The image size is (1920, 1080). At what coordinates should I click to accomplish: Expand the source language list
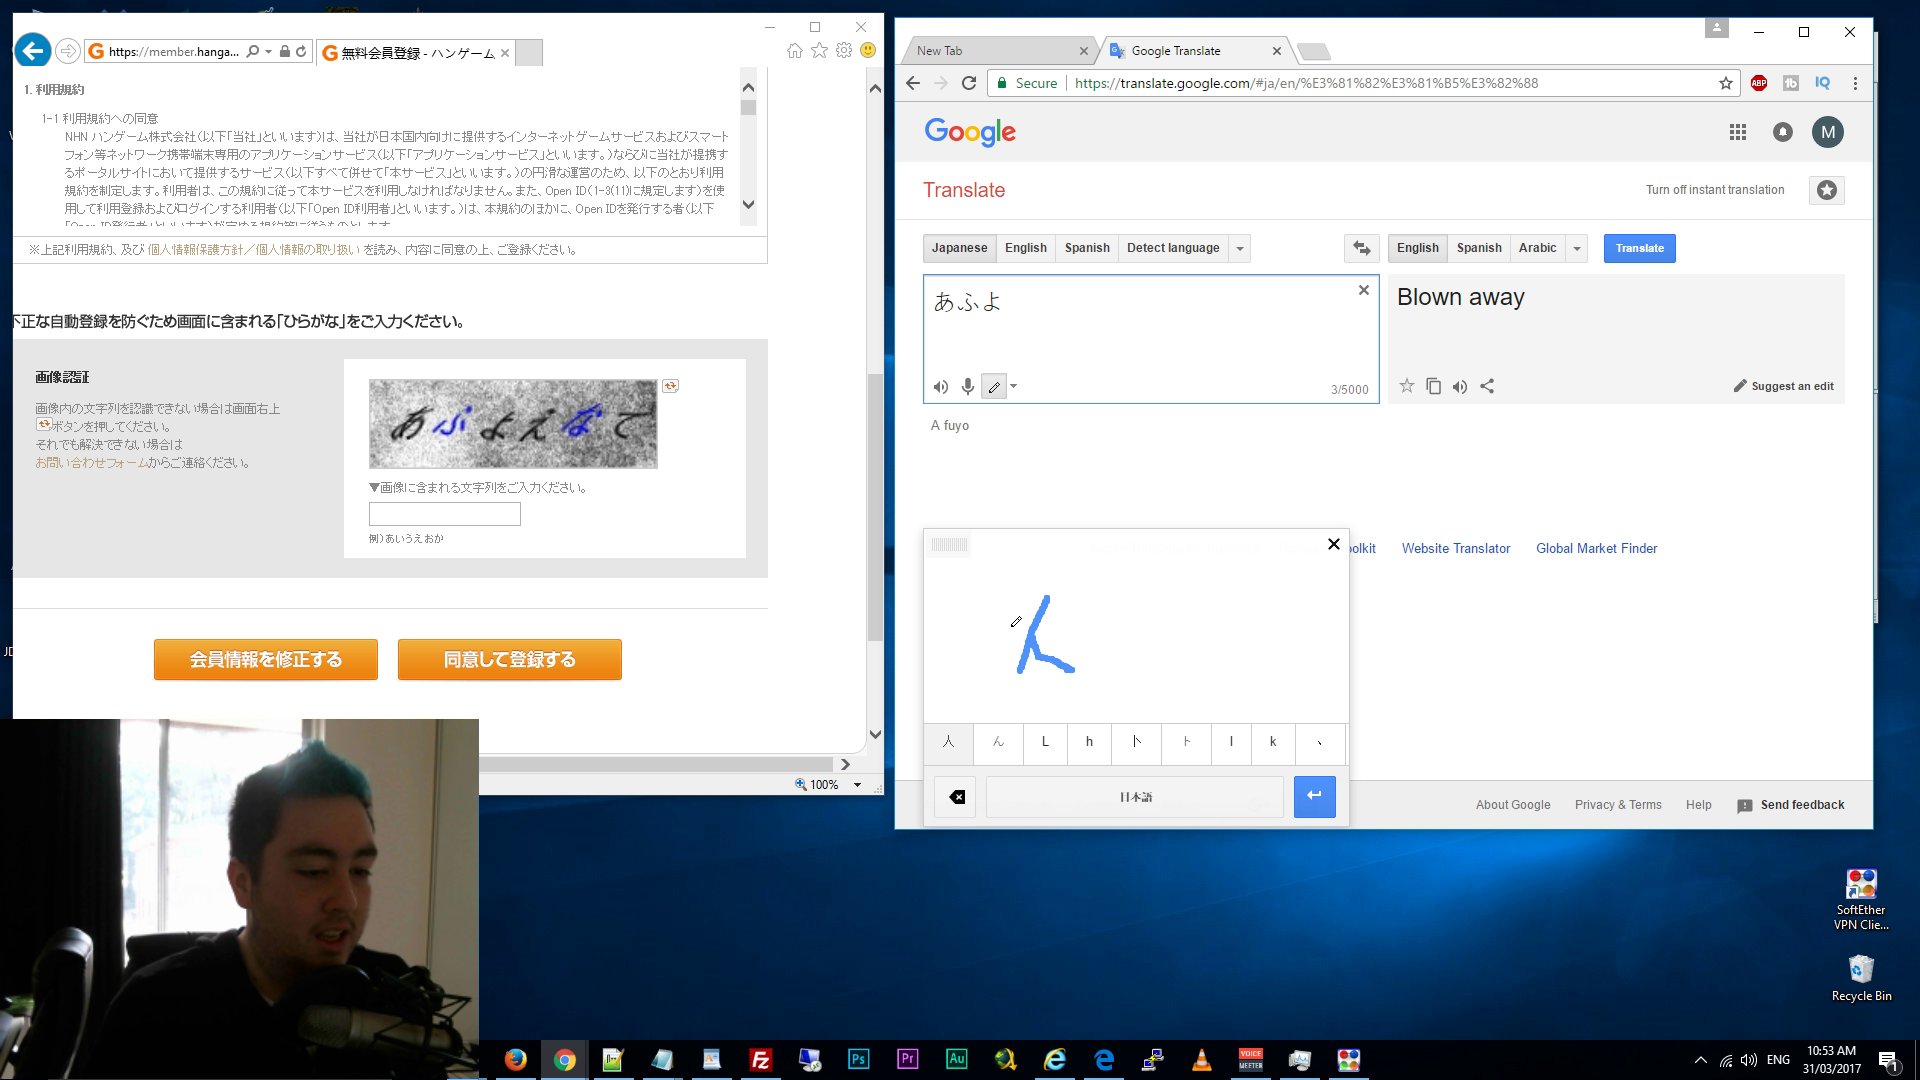coord(1239,248)
